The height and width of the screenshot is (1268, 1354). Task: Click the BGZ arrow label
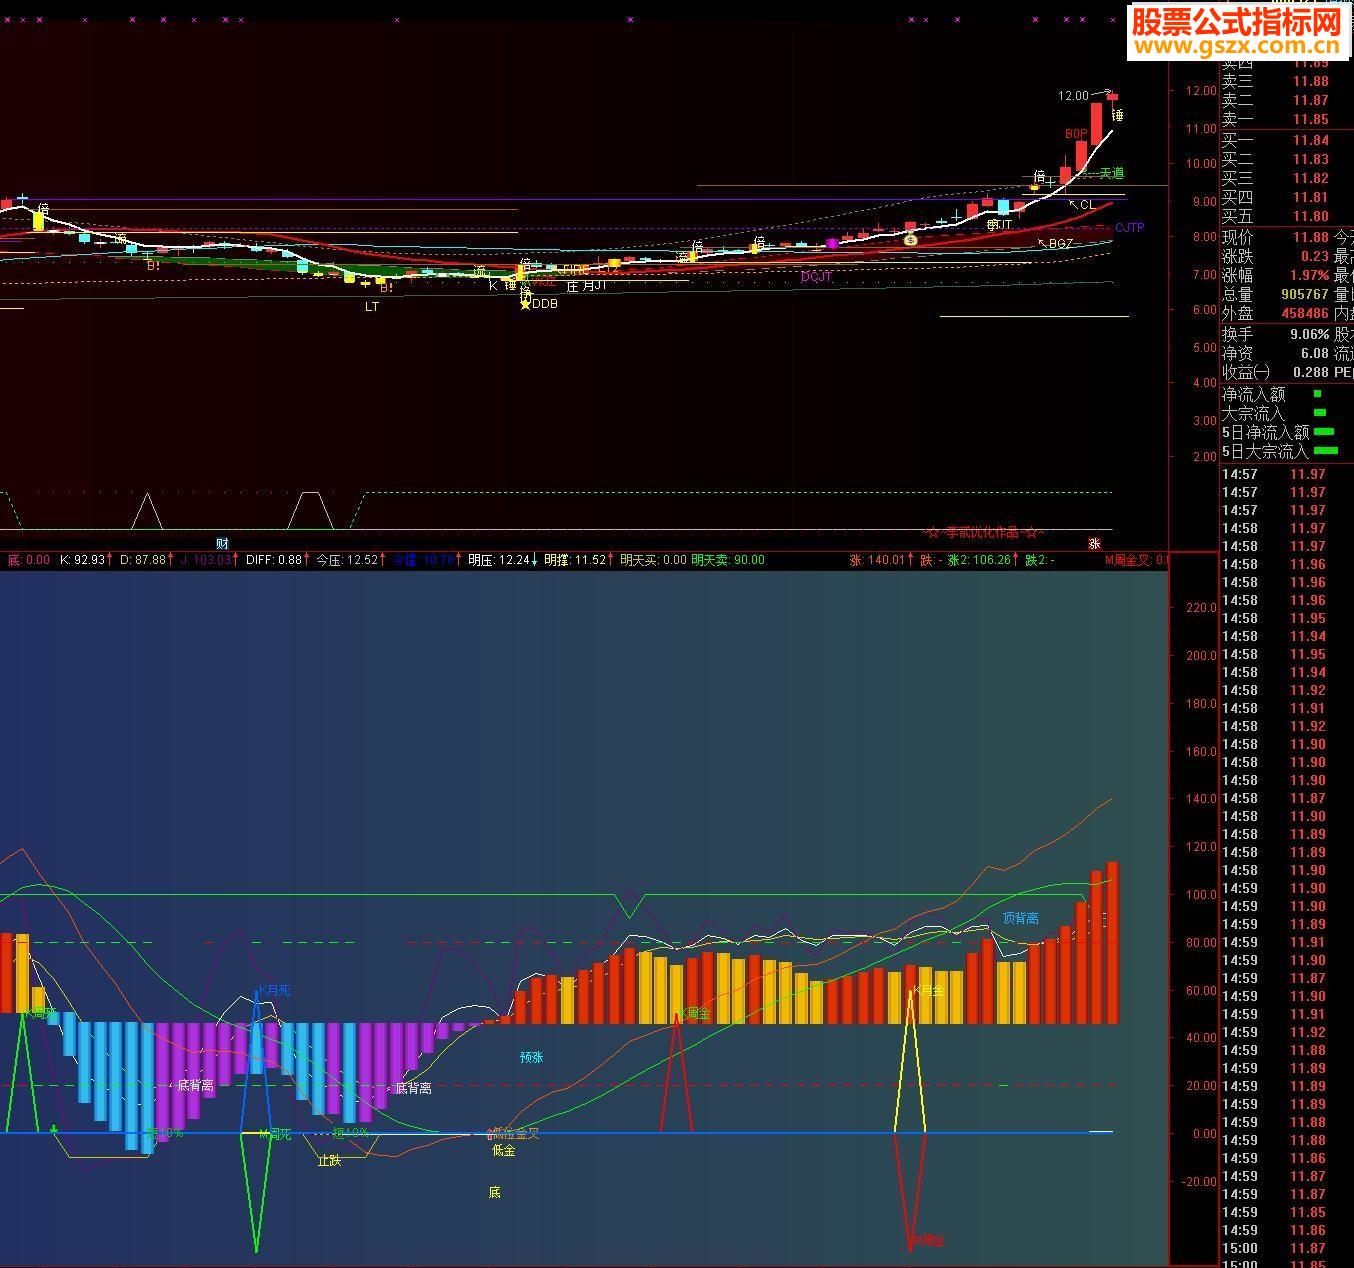(x=1055, y=243)
